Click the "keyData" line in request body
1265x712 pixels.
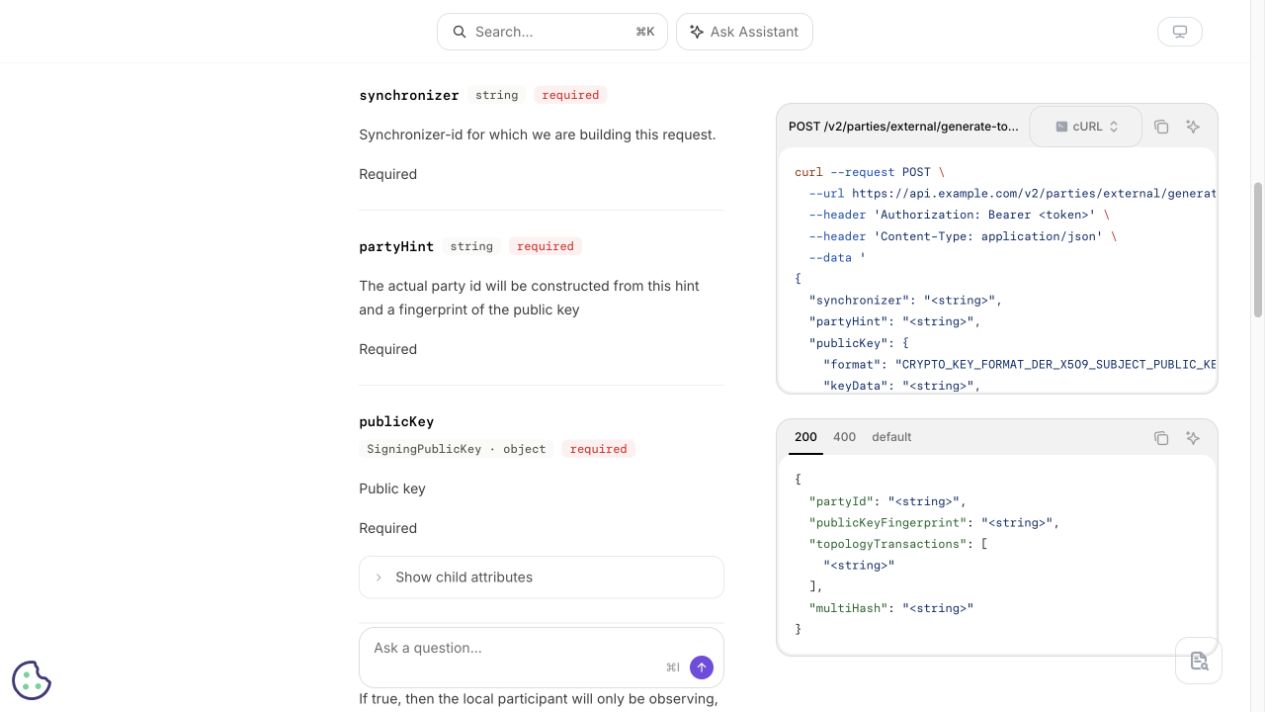[x=902, y=386]
